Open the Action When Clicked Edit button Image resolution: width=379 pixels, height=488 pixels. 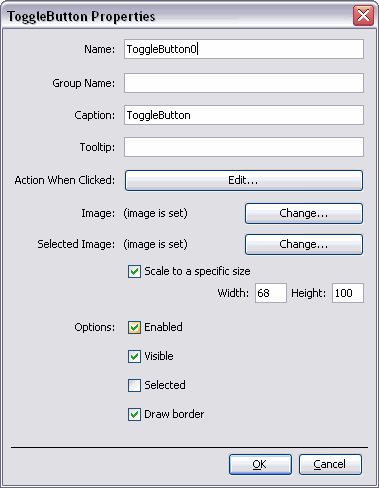coord(244,180)
